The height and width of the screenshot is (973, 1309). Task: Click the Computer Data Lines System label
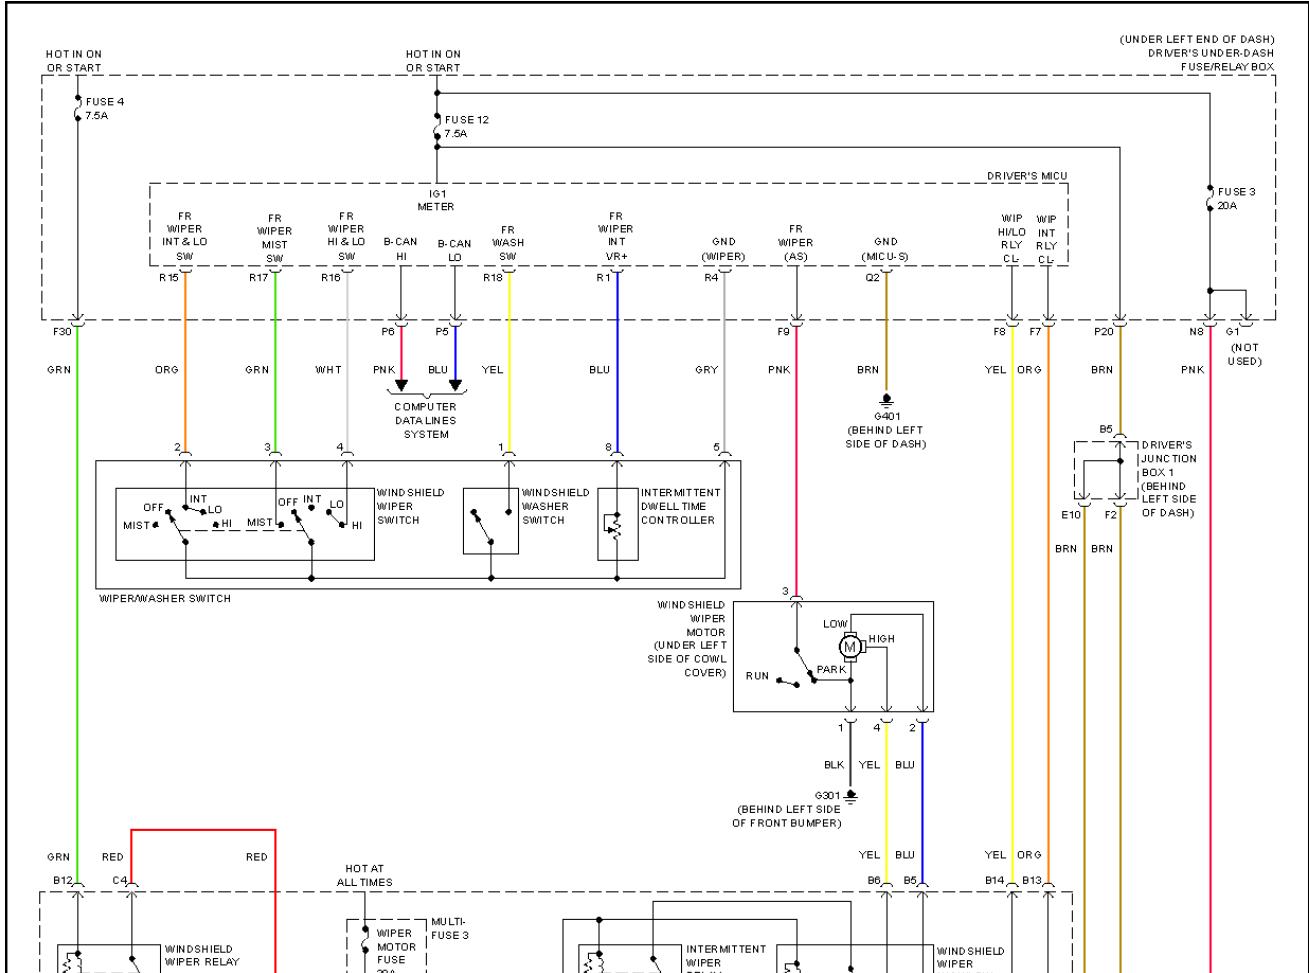427,420
